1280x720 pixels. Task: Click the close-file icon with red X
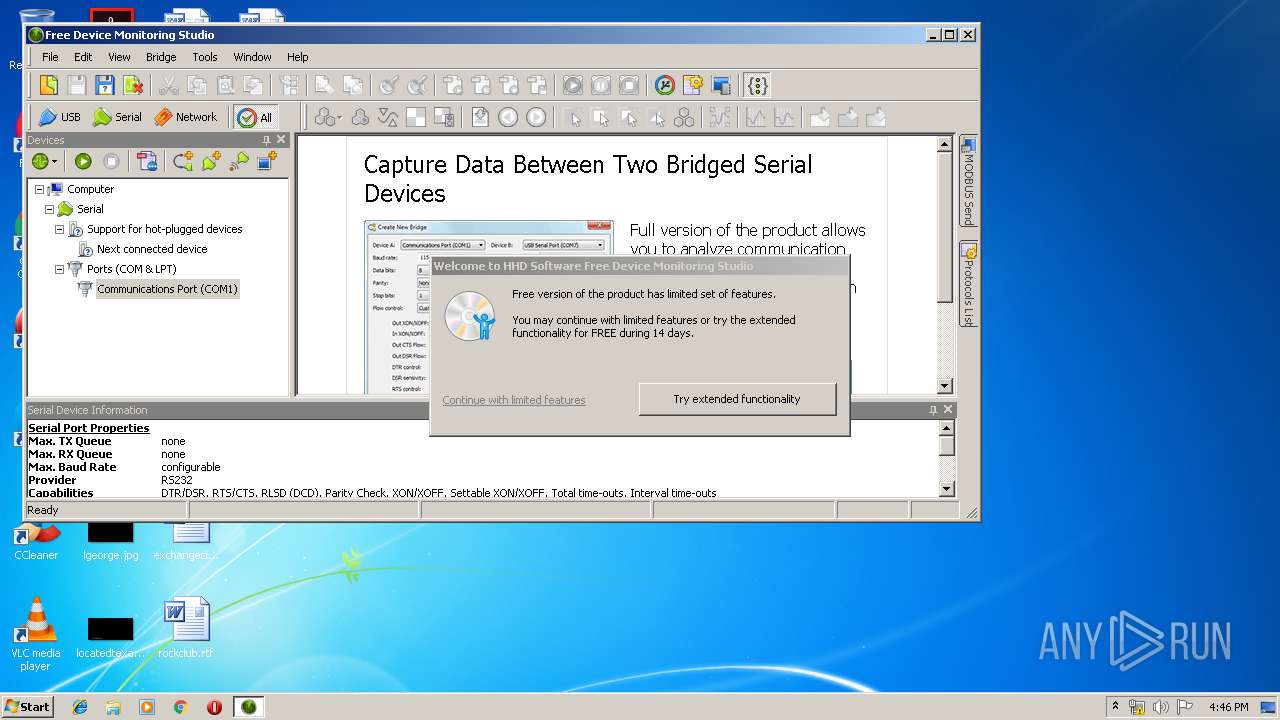pyautogui.click(x=132, y=85)
